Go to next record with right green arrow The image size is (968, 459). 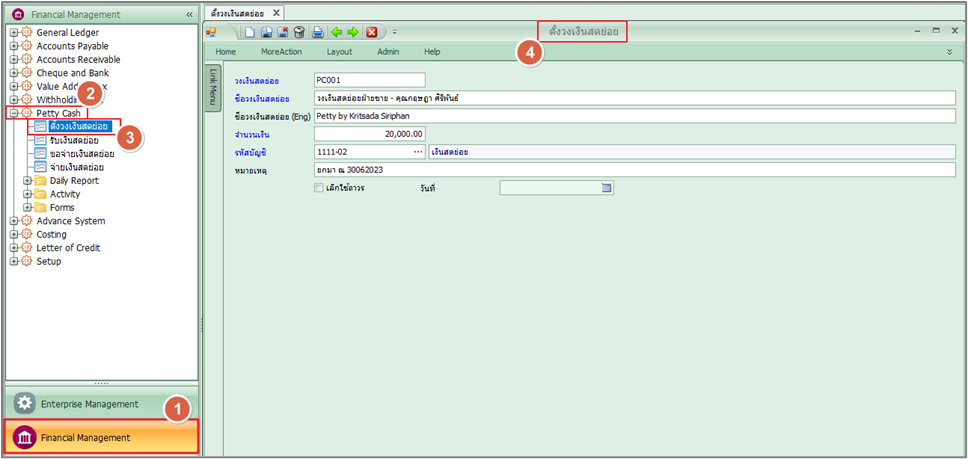352,32
